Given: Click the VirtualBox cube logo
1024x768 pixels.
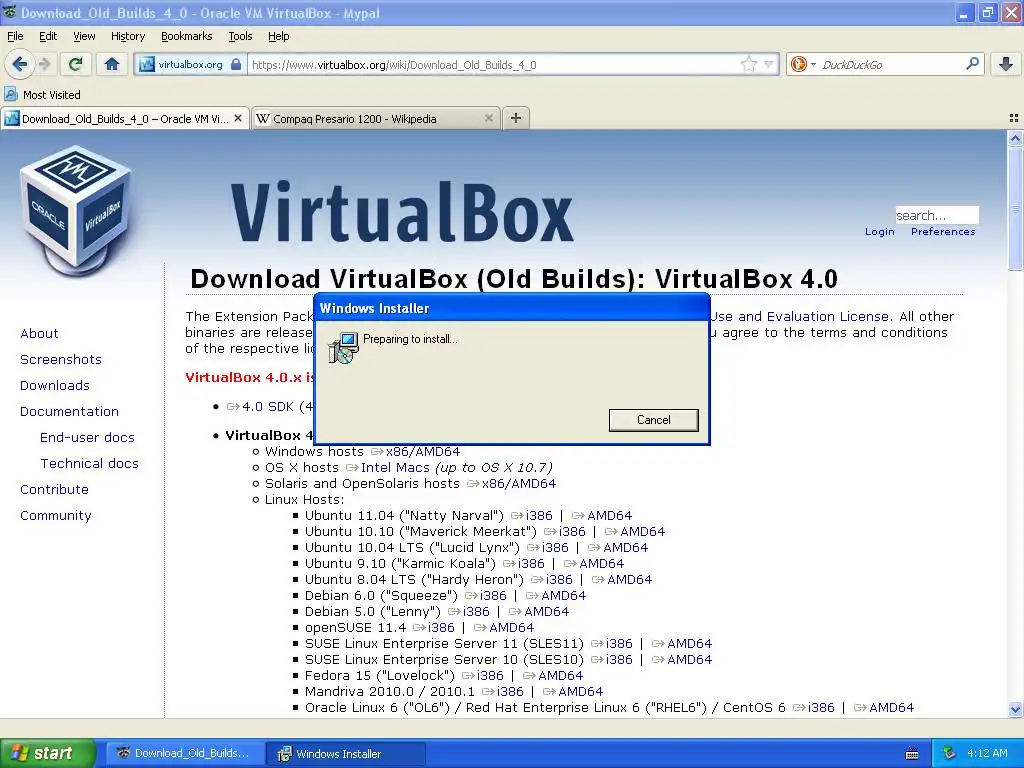Looking at the screenshot, I should pos(76,210).
